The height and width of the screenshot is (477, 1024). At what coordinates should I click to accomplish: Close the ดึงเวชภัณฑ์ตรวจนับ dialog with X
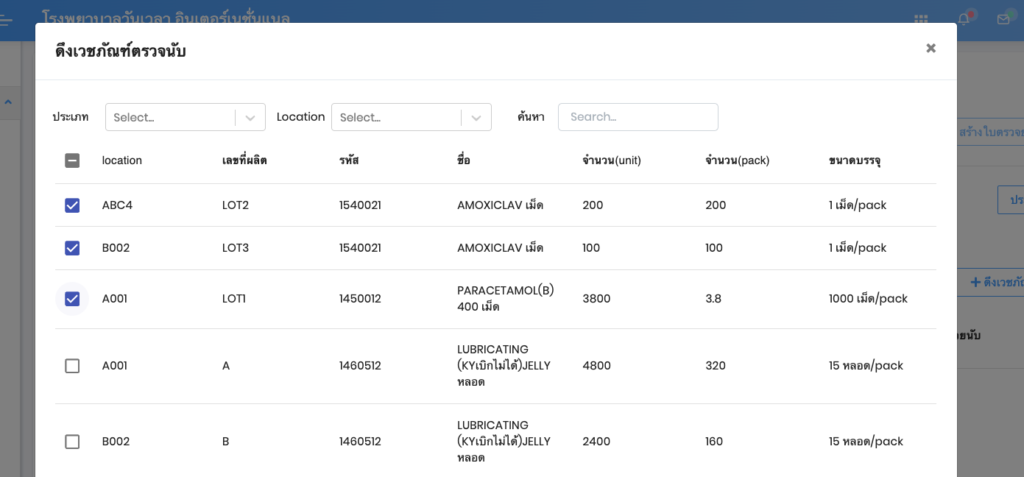(x=931, y=48)
